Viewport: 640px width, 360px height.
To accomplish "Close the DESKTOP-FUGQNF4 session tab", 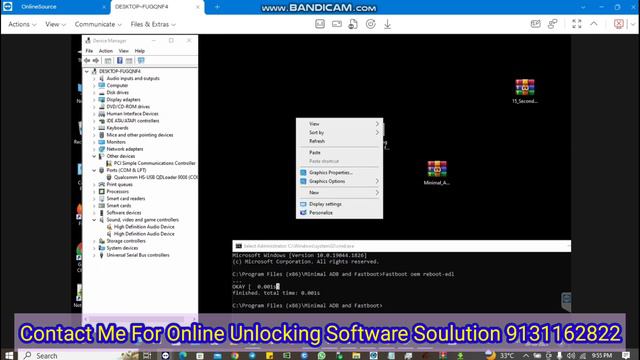I will (x=198, y=7).
